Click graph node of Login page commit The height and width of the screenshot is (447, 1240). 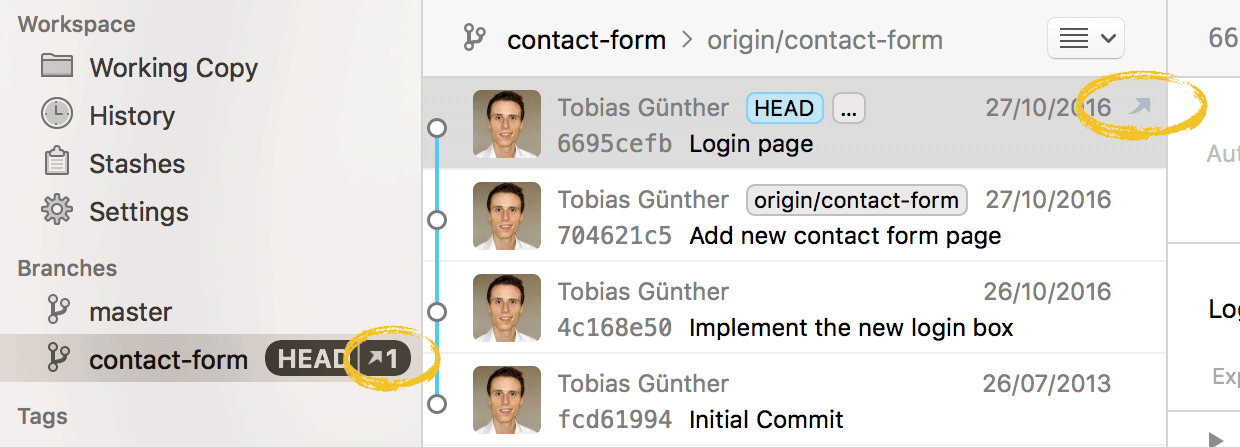(436, 128)
